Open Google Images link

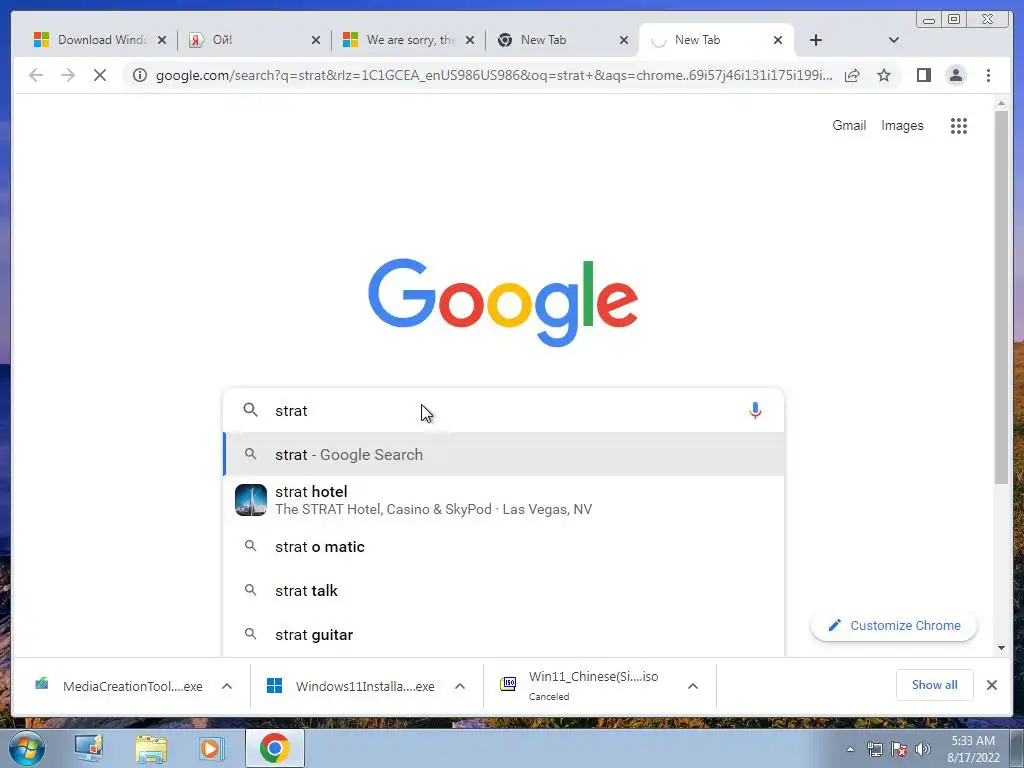902,125
